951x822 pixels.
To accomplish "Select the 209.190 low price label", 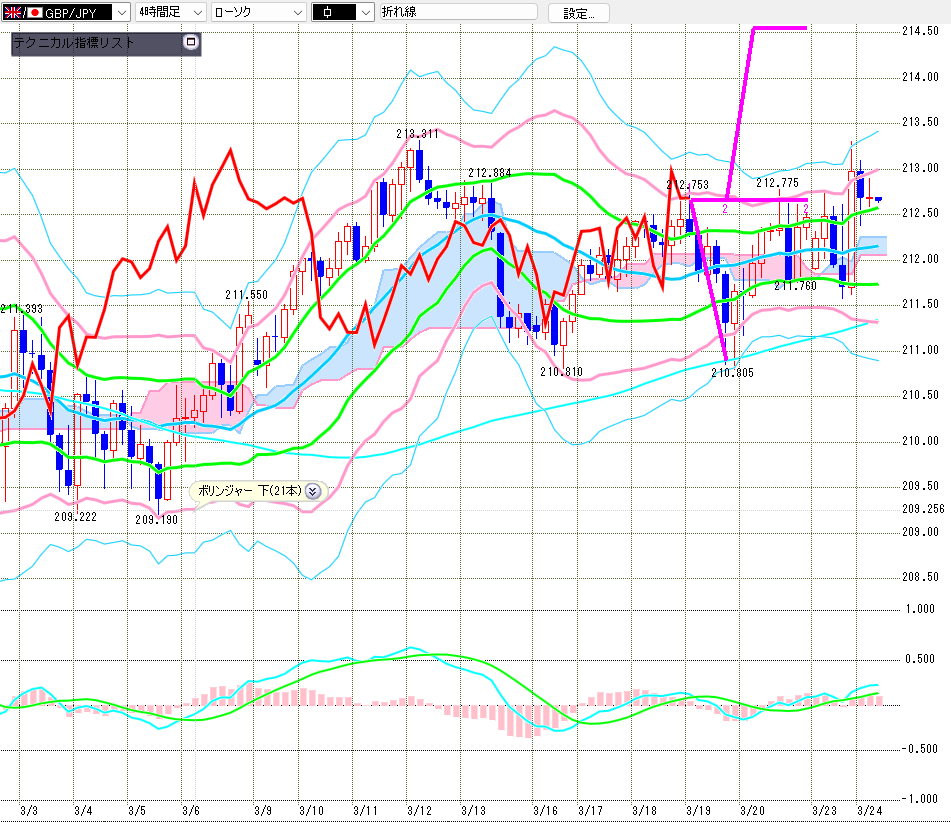I will click(x=156, y=520).
